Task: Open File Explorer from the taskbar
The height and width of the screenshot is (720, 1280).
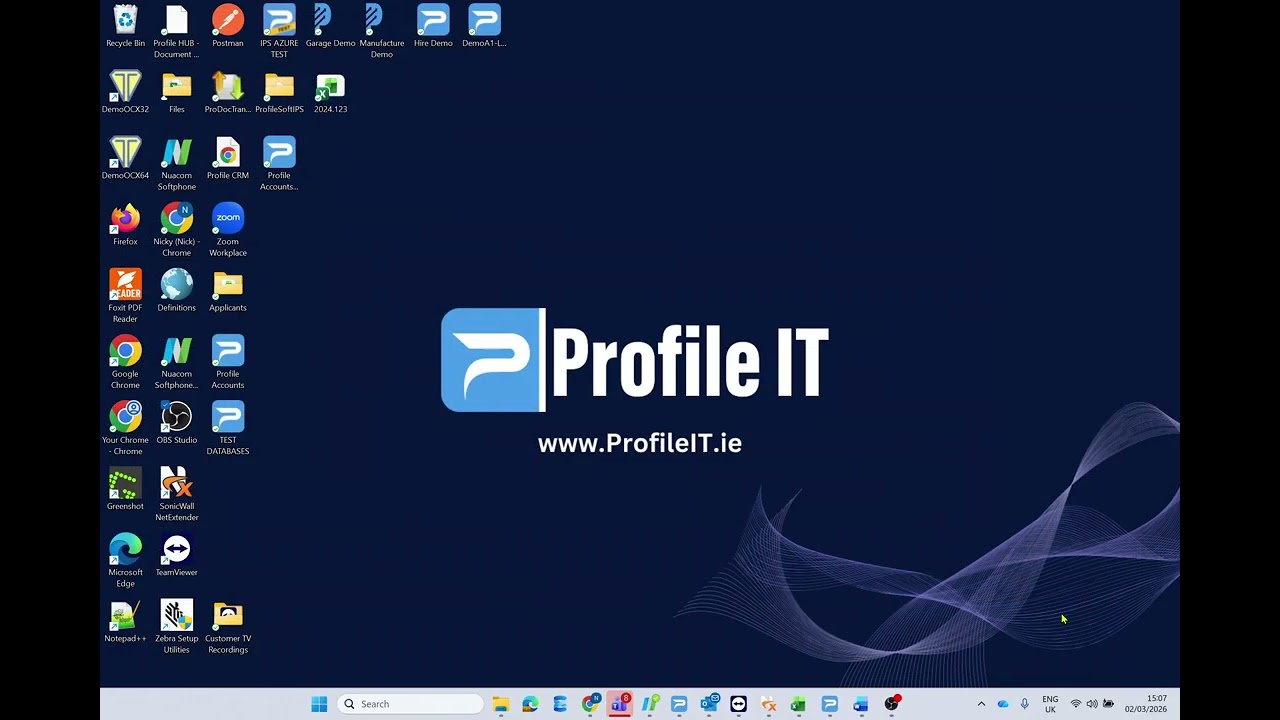Action: click(x=500, y=704)
